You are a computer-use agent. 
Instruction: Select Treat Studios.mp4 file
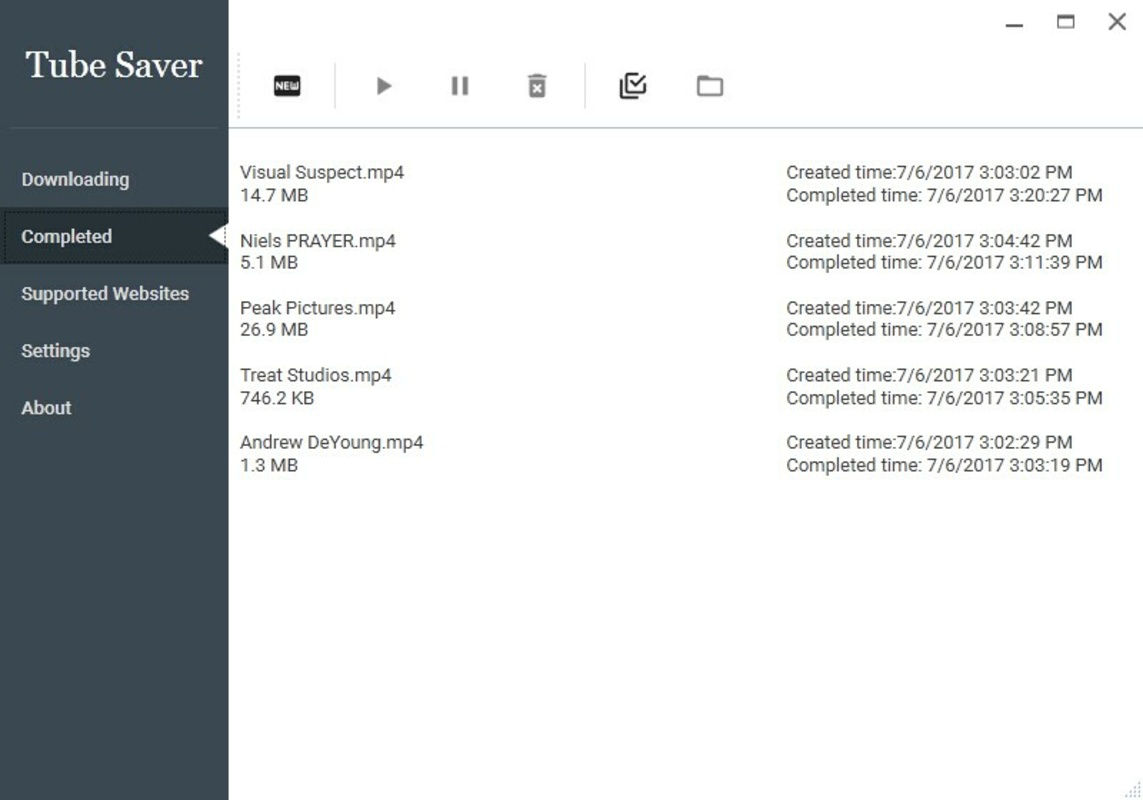pos(316,375)
